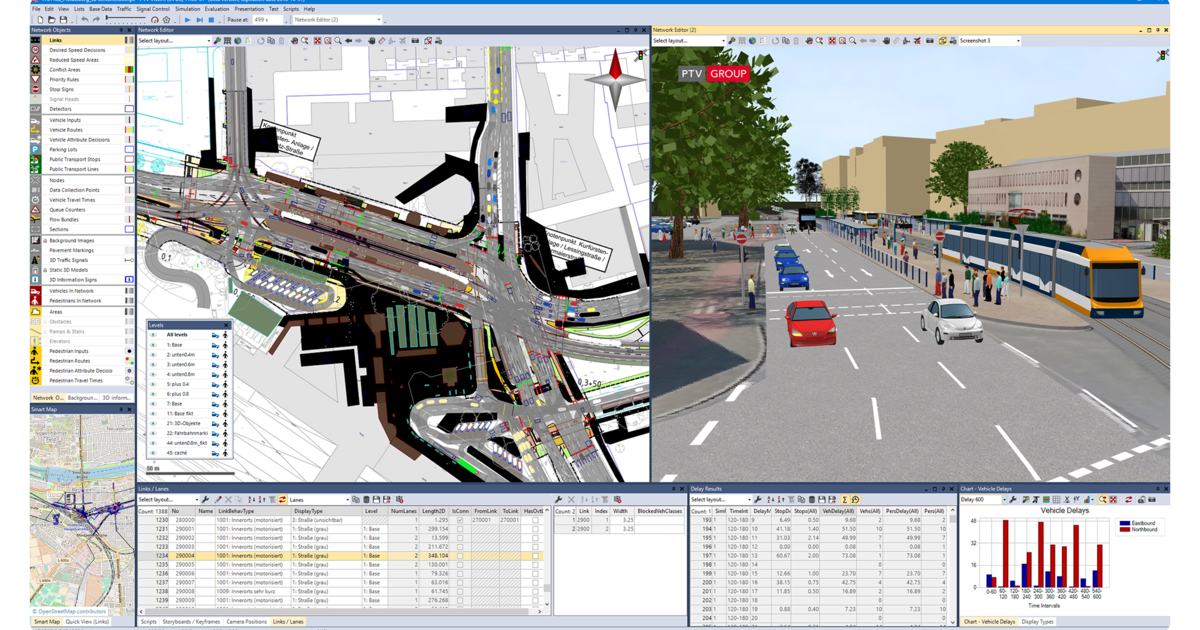The image size is (1200, 630).
Task: Start the simulation with the play icon
Action: coord(187,19)
